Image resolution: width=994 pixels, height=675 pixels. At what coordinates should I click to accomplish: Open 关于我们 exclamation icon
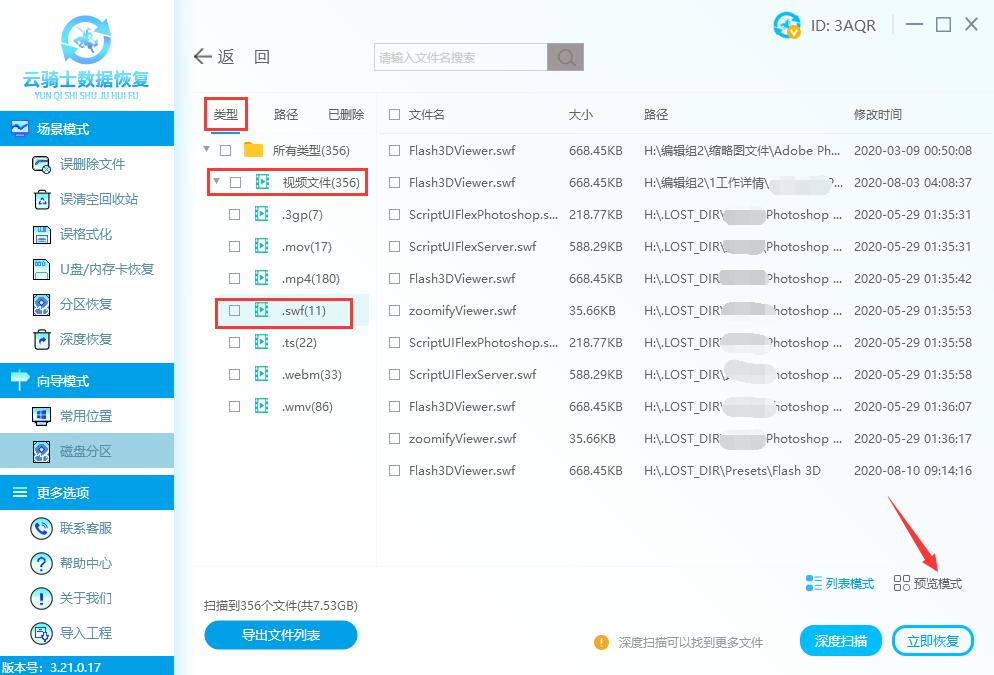point(41,598)
